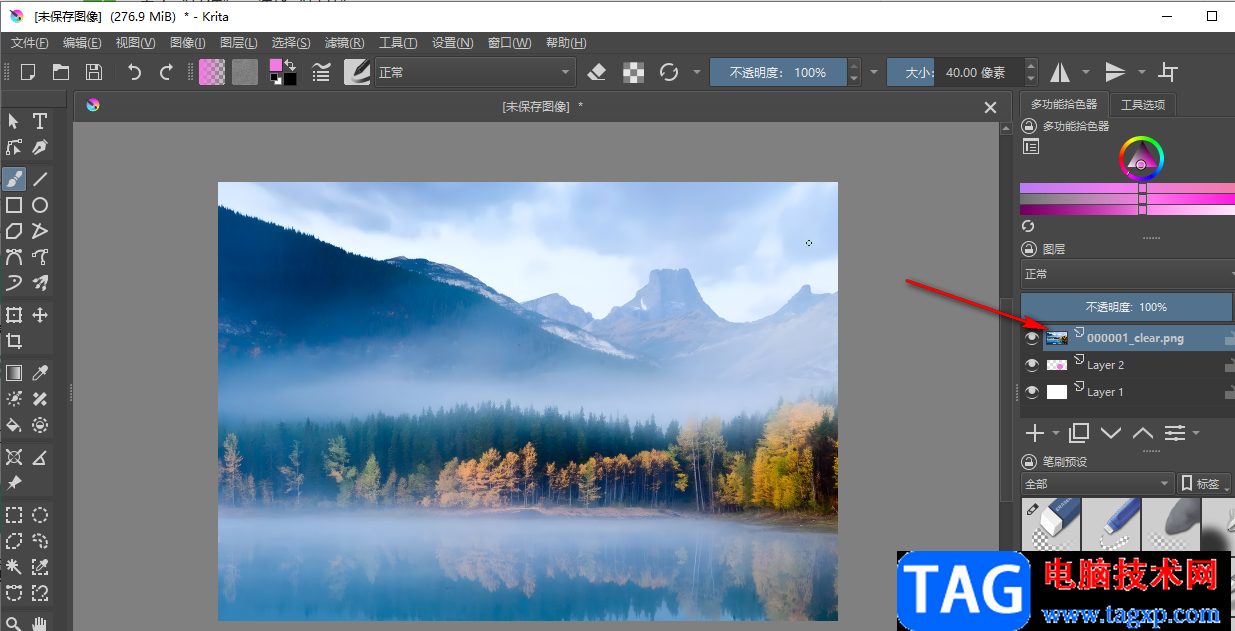Open brush blending mode dropdown 正常

coord(475,72)
